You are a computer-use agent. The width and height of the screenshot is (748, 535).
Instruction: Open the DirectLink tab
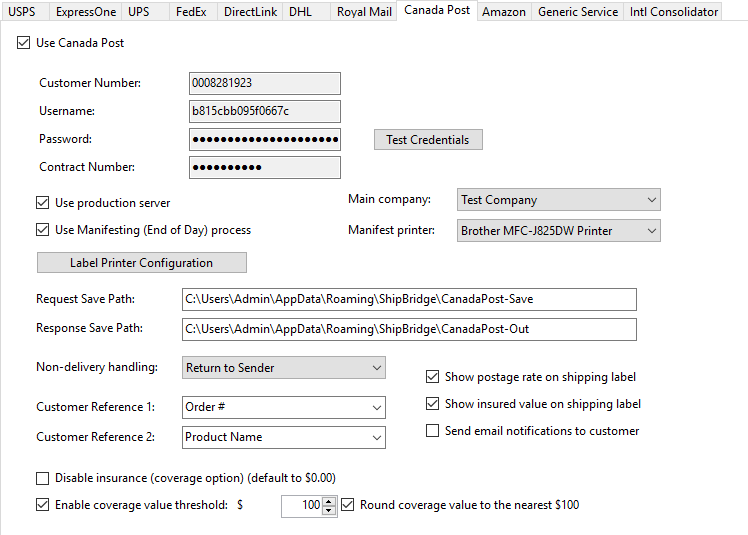(x=250, y=11)
